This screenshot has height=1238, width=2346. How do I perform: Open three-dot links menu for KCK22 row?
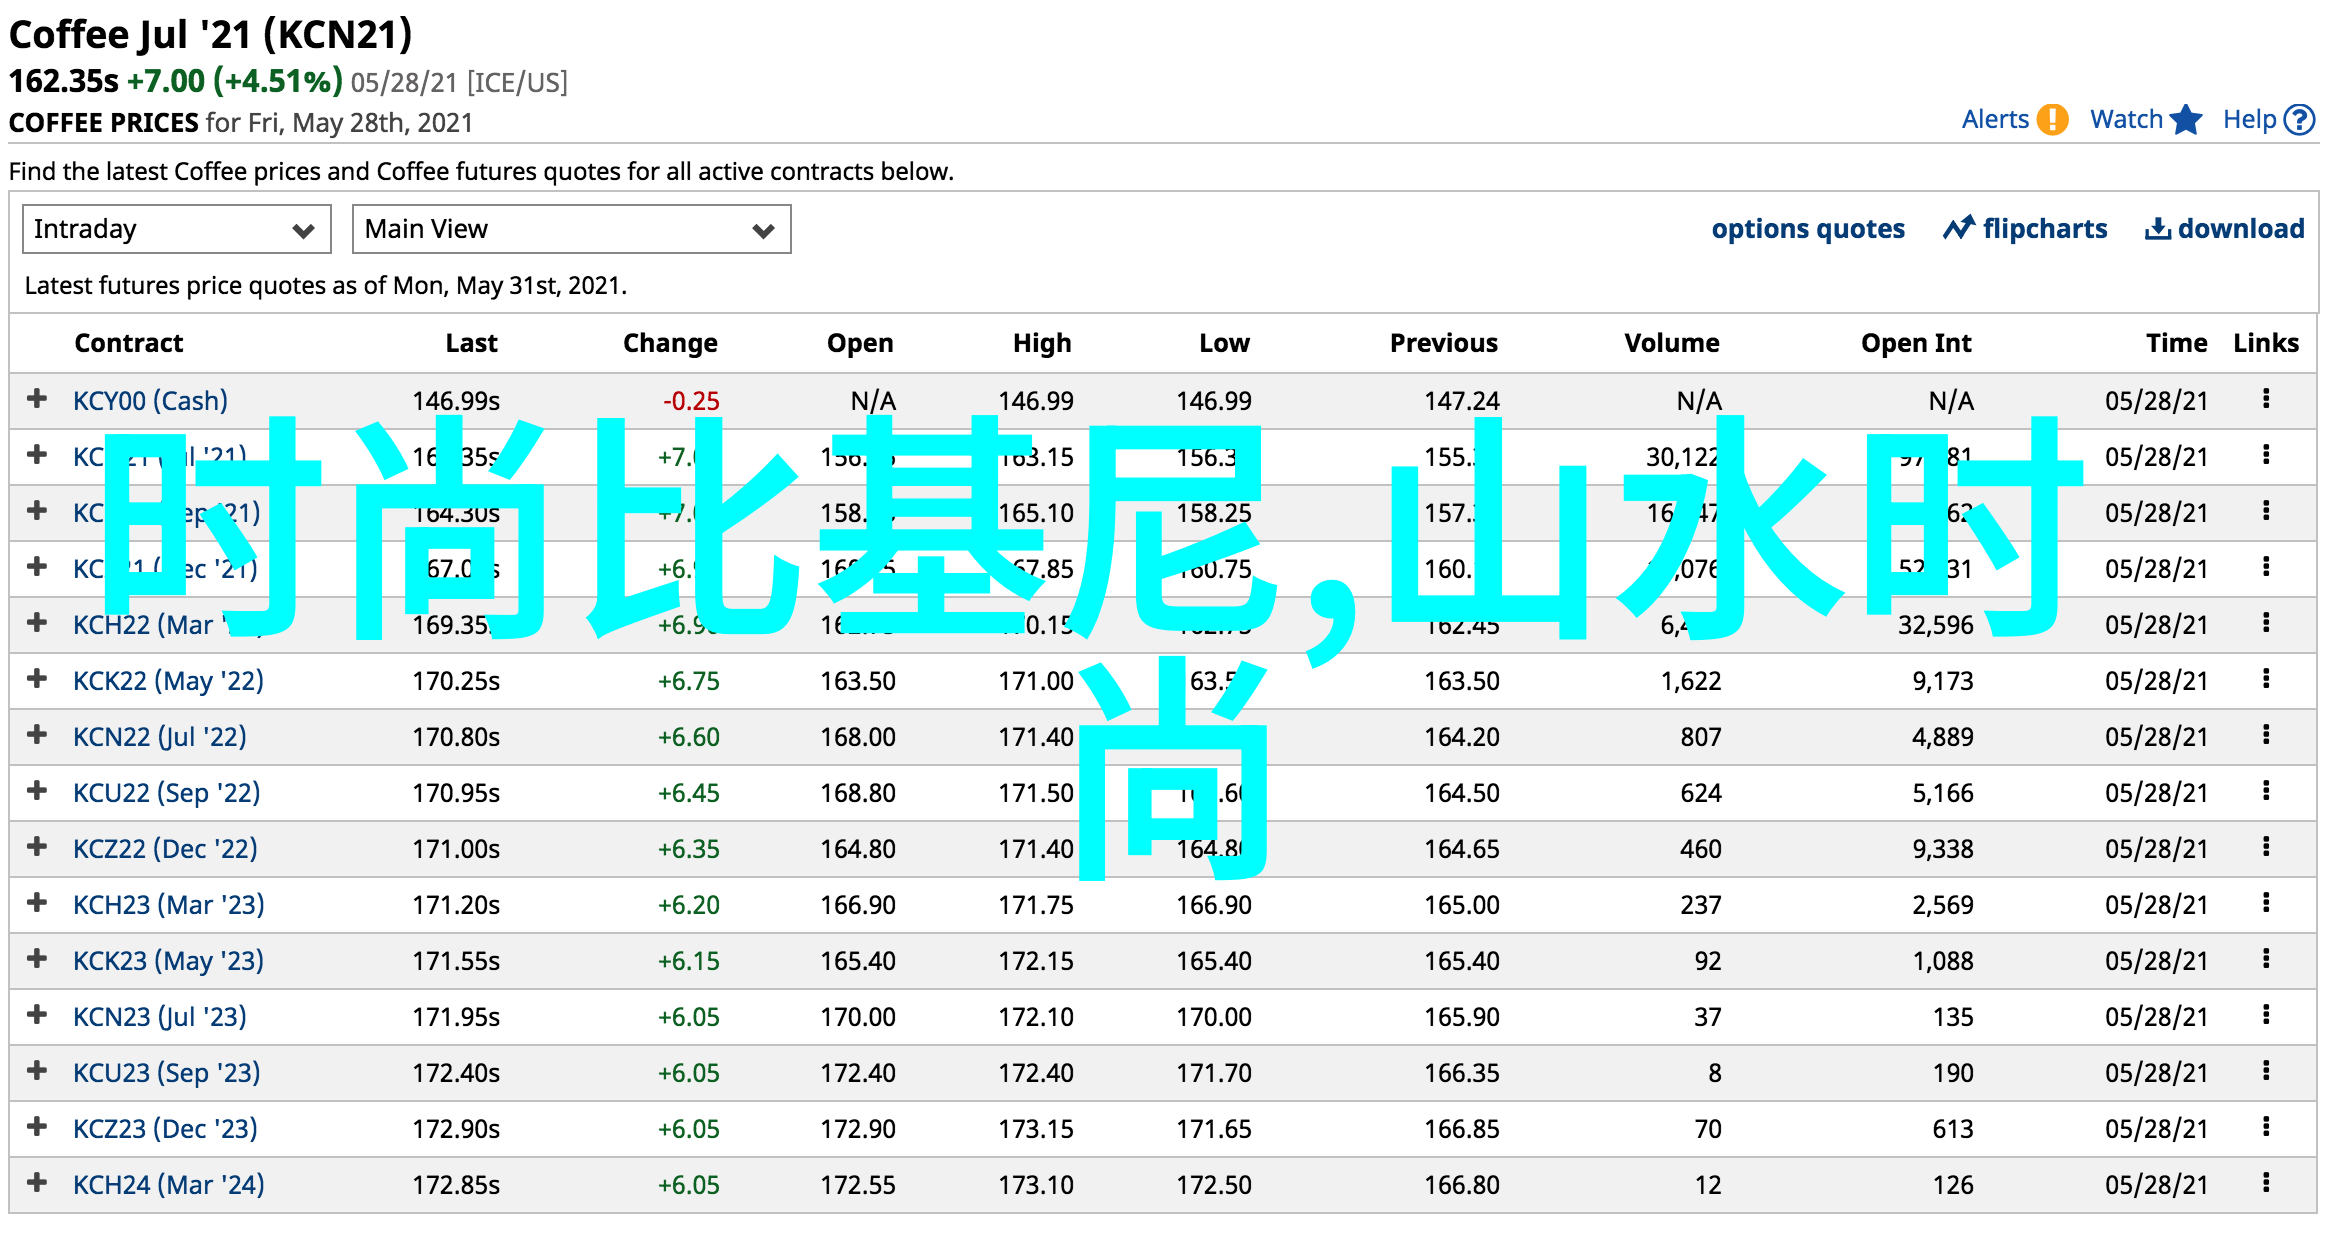[2265, 679]
